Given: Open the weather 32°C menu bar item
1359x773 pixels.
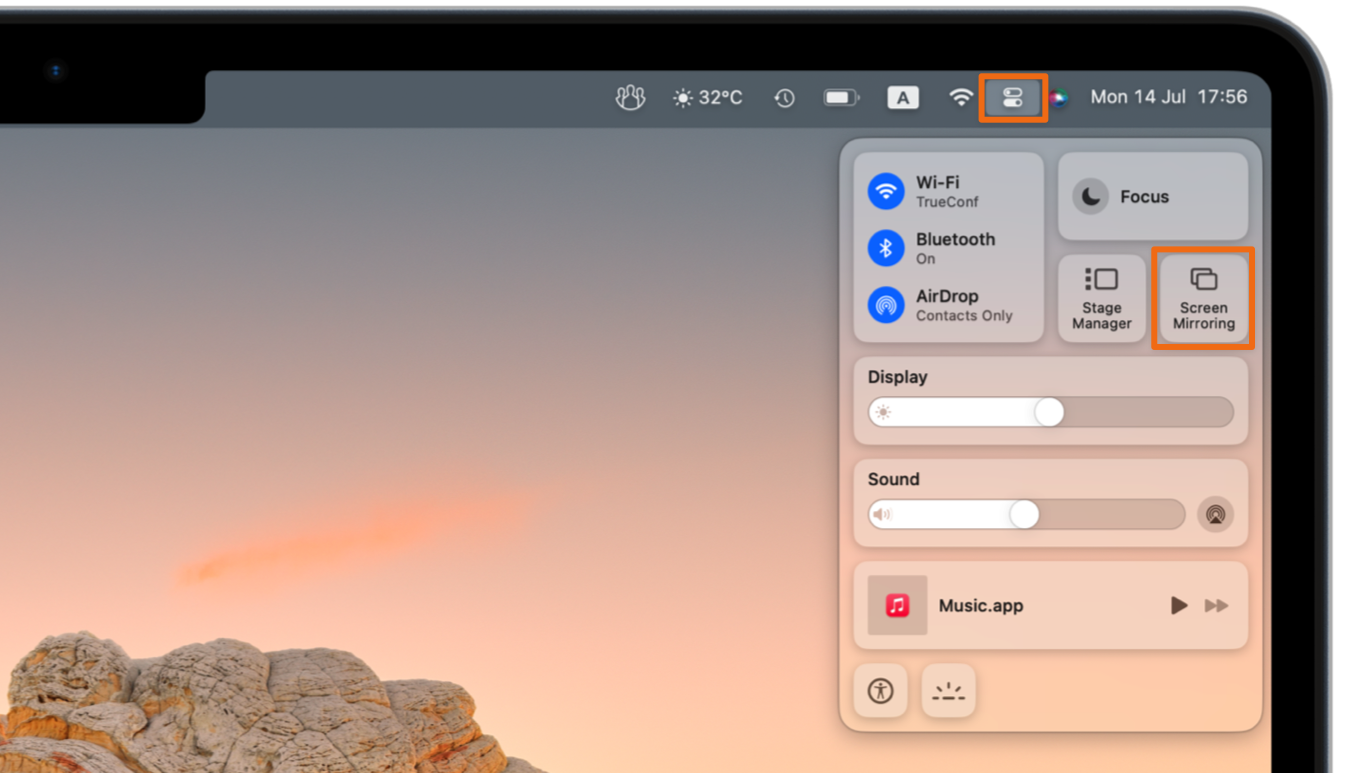Looking at the screenshot, I should pyautogui.click(x=708, y=97).
